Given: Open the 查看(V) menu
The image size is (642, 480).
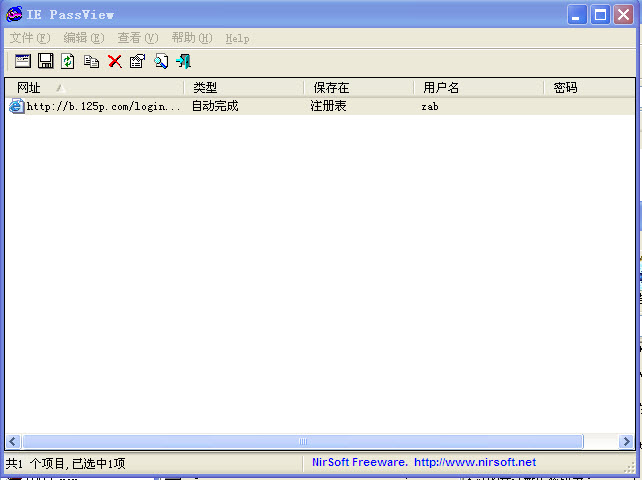Looking at the screenshot, I should click(138, 38).
